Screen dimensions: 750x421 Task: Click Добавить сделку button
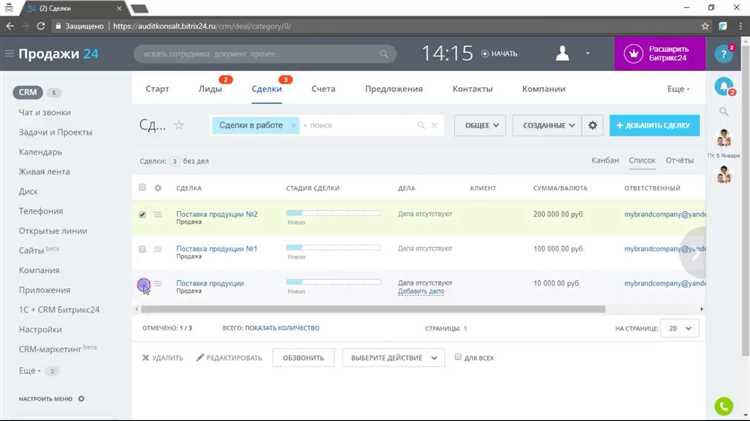(x=654, y=125)
